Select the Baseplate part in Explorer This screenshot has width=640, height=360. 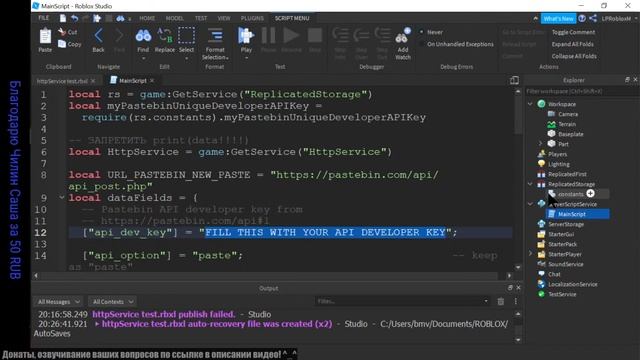click(x=571, y=134)
